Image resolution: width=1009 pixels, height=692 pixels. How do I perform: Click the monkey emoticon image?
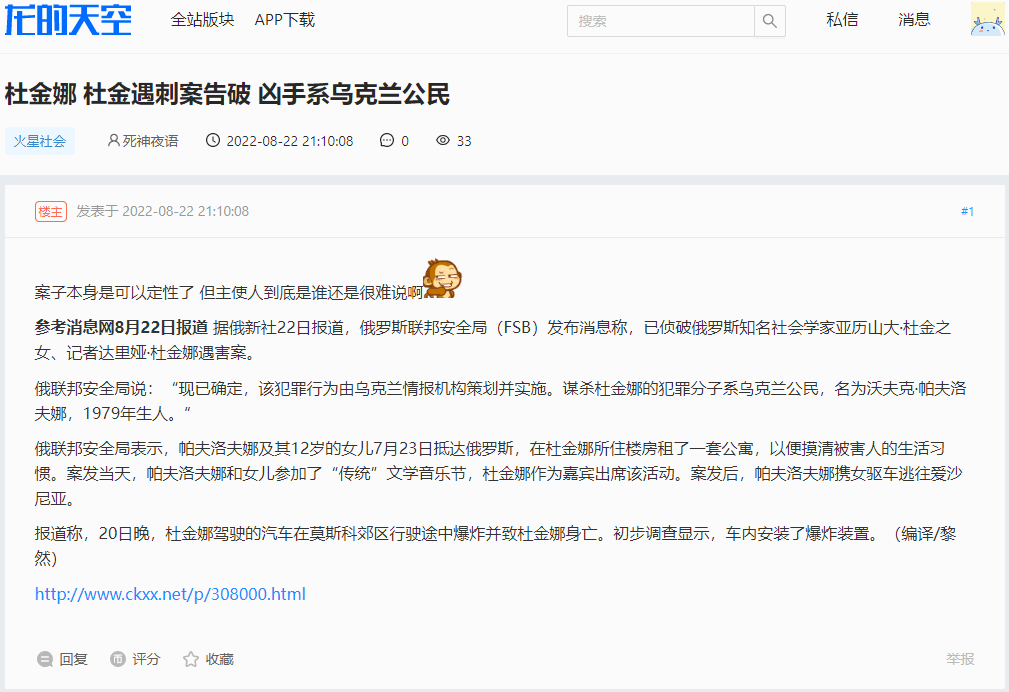pos(442,279)
